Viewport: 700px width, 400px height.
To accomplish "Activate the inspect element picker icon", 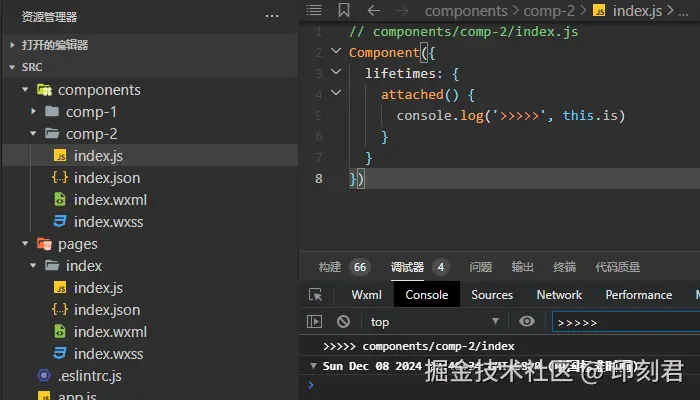I will (x=315, y=295).
